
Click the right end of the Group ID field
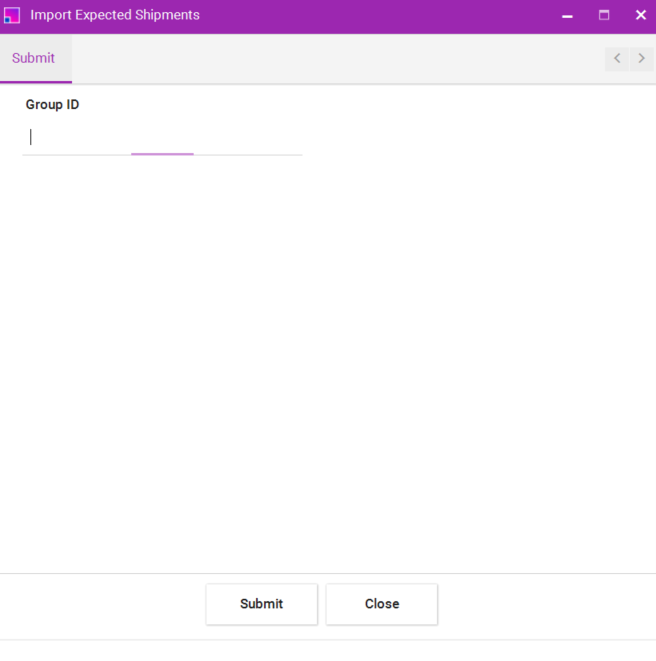[290, 138]
